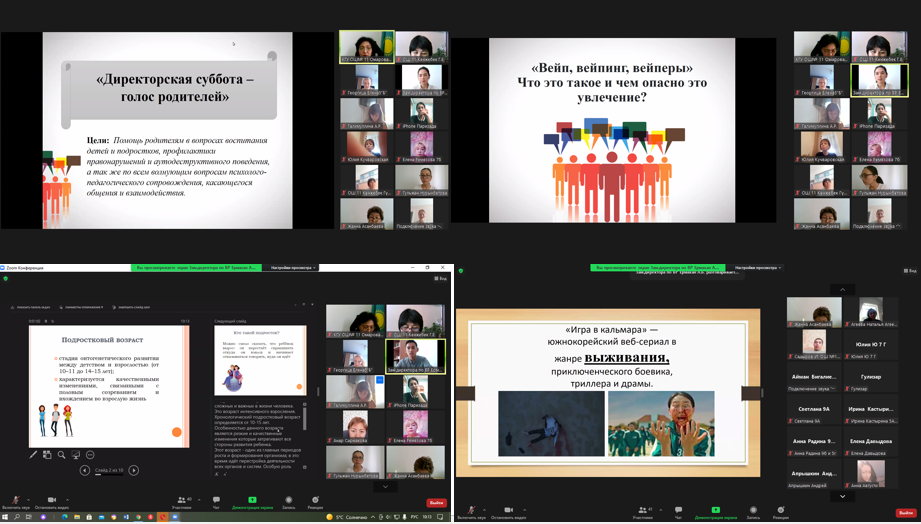Image resolution: width=921 pixels, height=524 pixels.
Task: Stop video in the presenter-view Zoom window
Action: click(51, 501)
